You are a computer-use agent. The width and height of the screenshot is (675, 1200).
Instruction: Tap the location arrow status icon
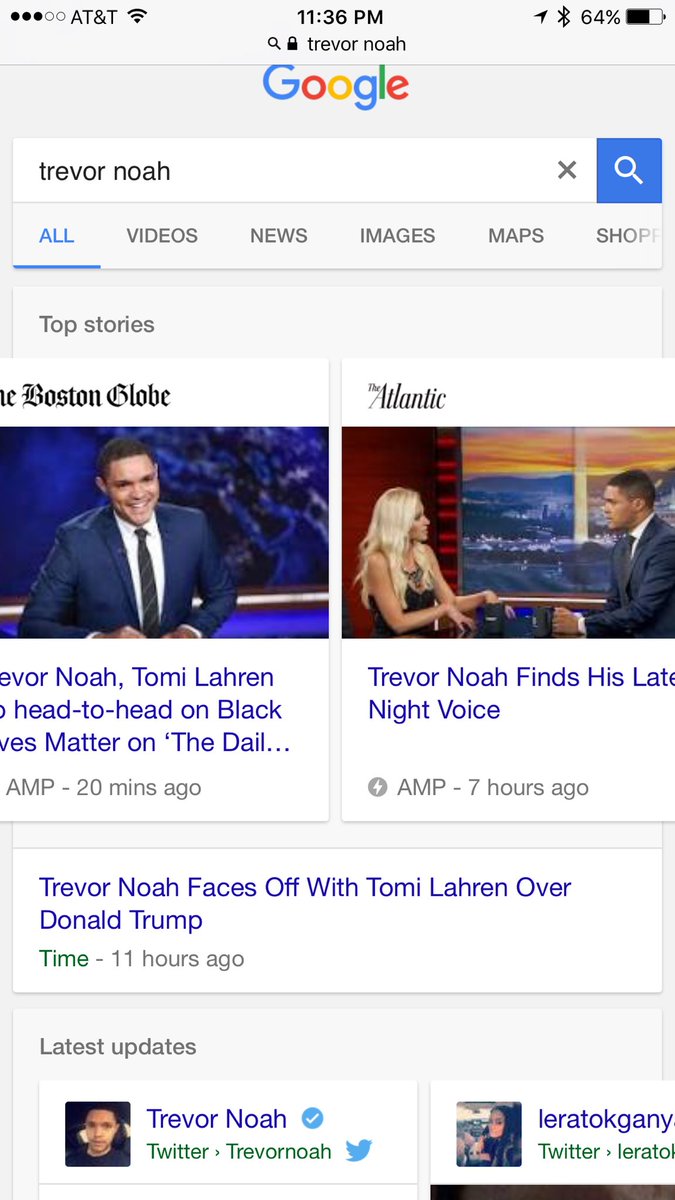pyautogui.click(x=541, y=17)
